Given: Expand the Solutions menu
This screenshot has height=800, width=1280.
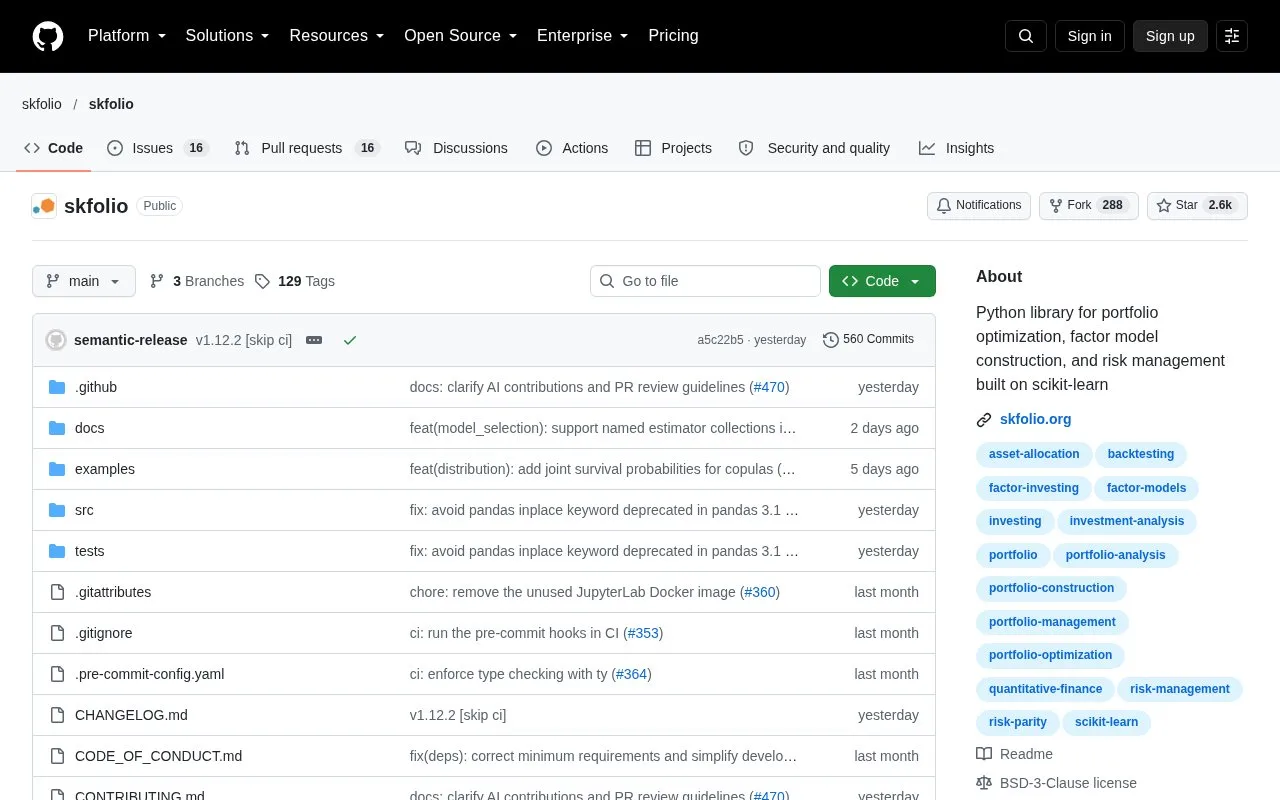Looking at the screenshot, I should tap(228, 36).
